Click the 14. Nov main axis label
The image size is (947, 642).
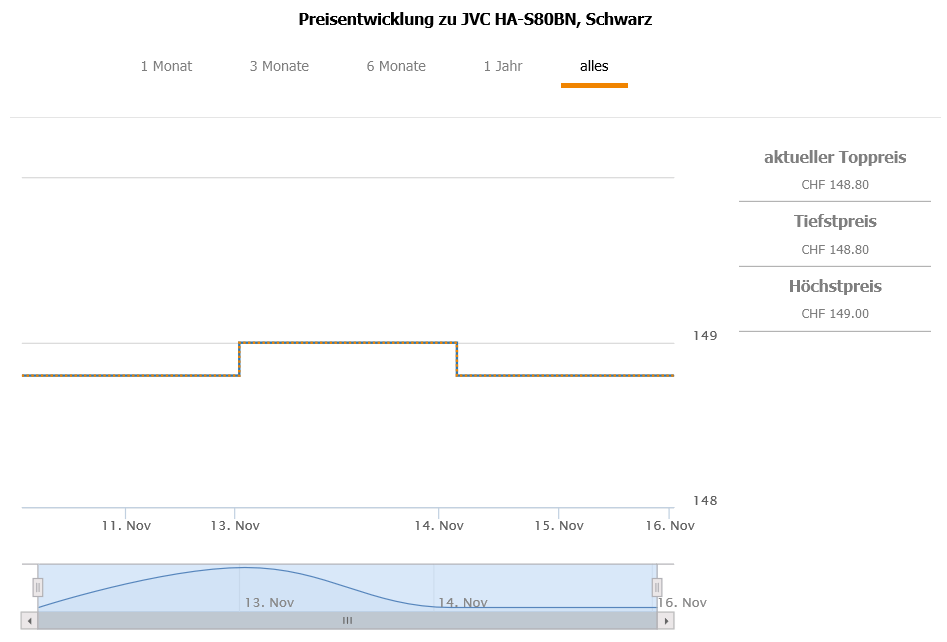pos(439,526)
